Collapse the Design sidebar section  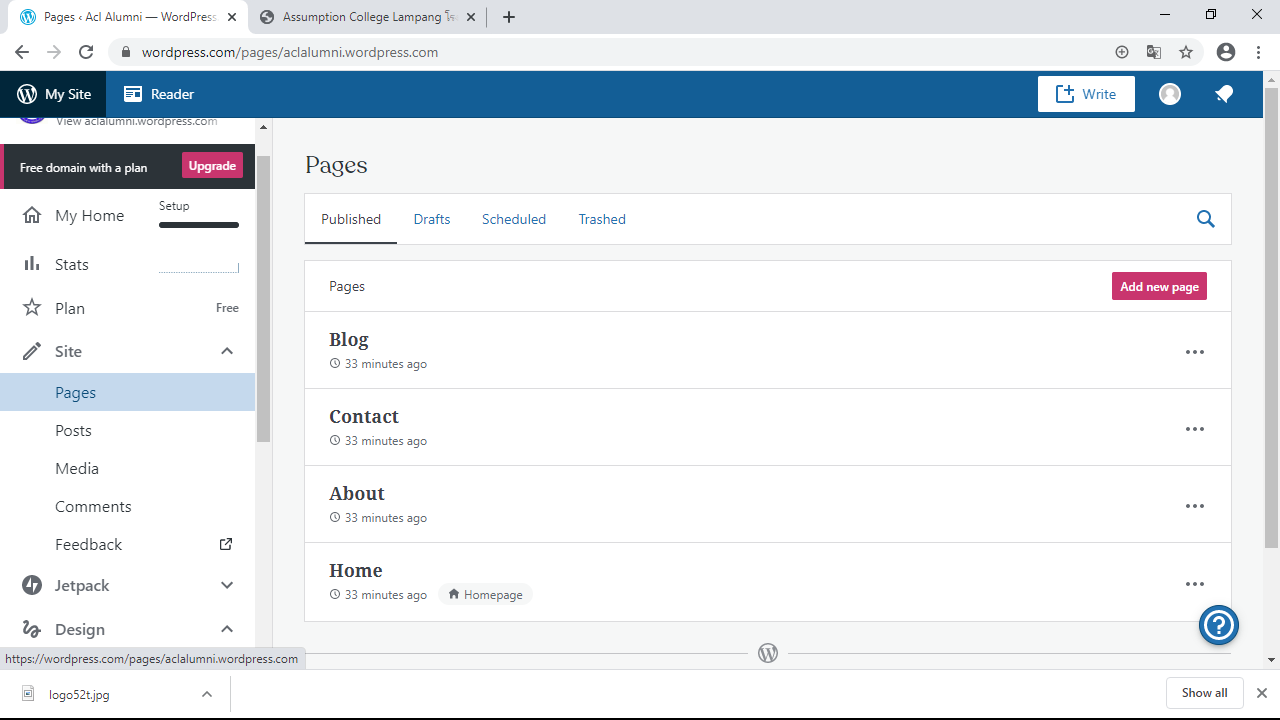point(227,629)
